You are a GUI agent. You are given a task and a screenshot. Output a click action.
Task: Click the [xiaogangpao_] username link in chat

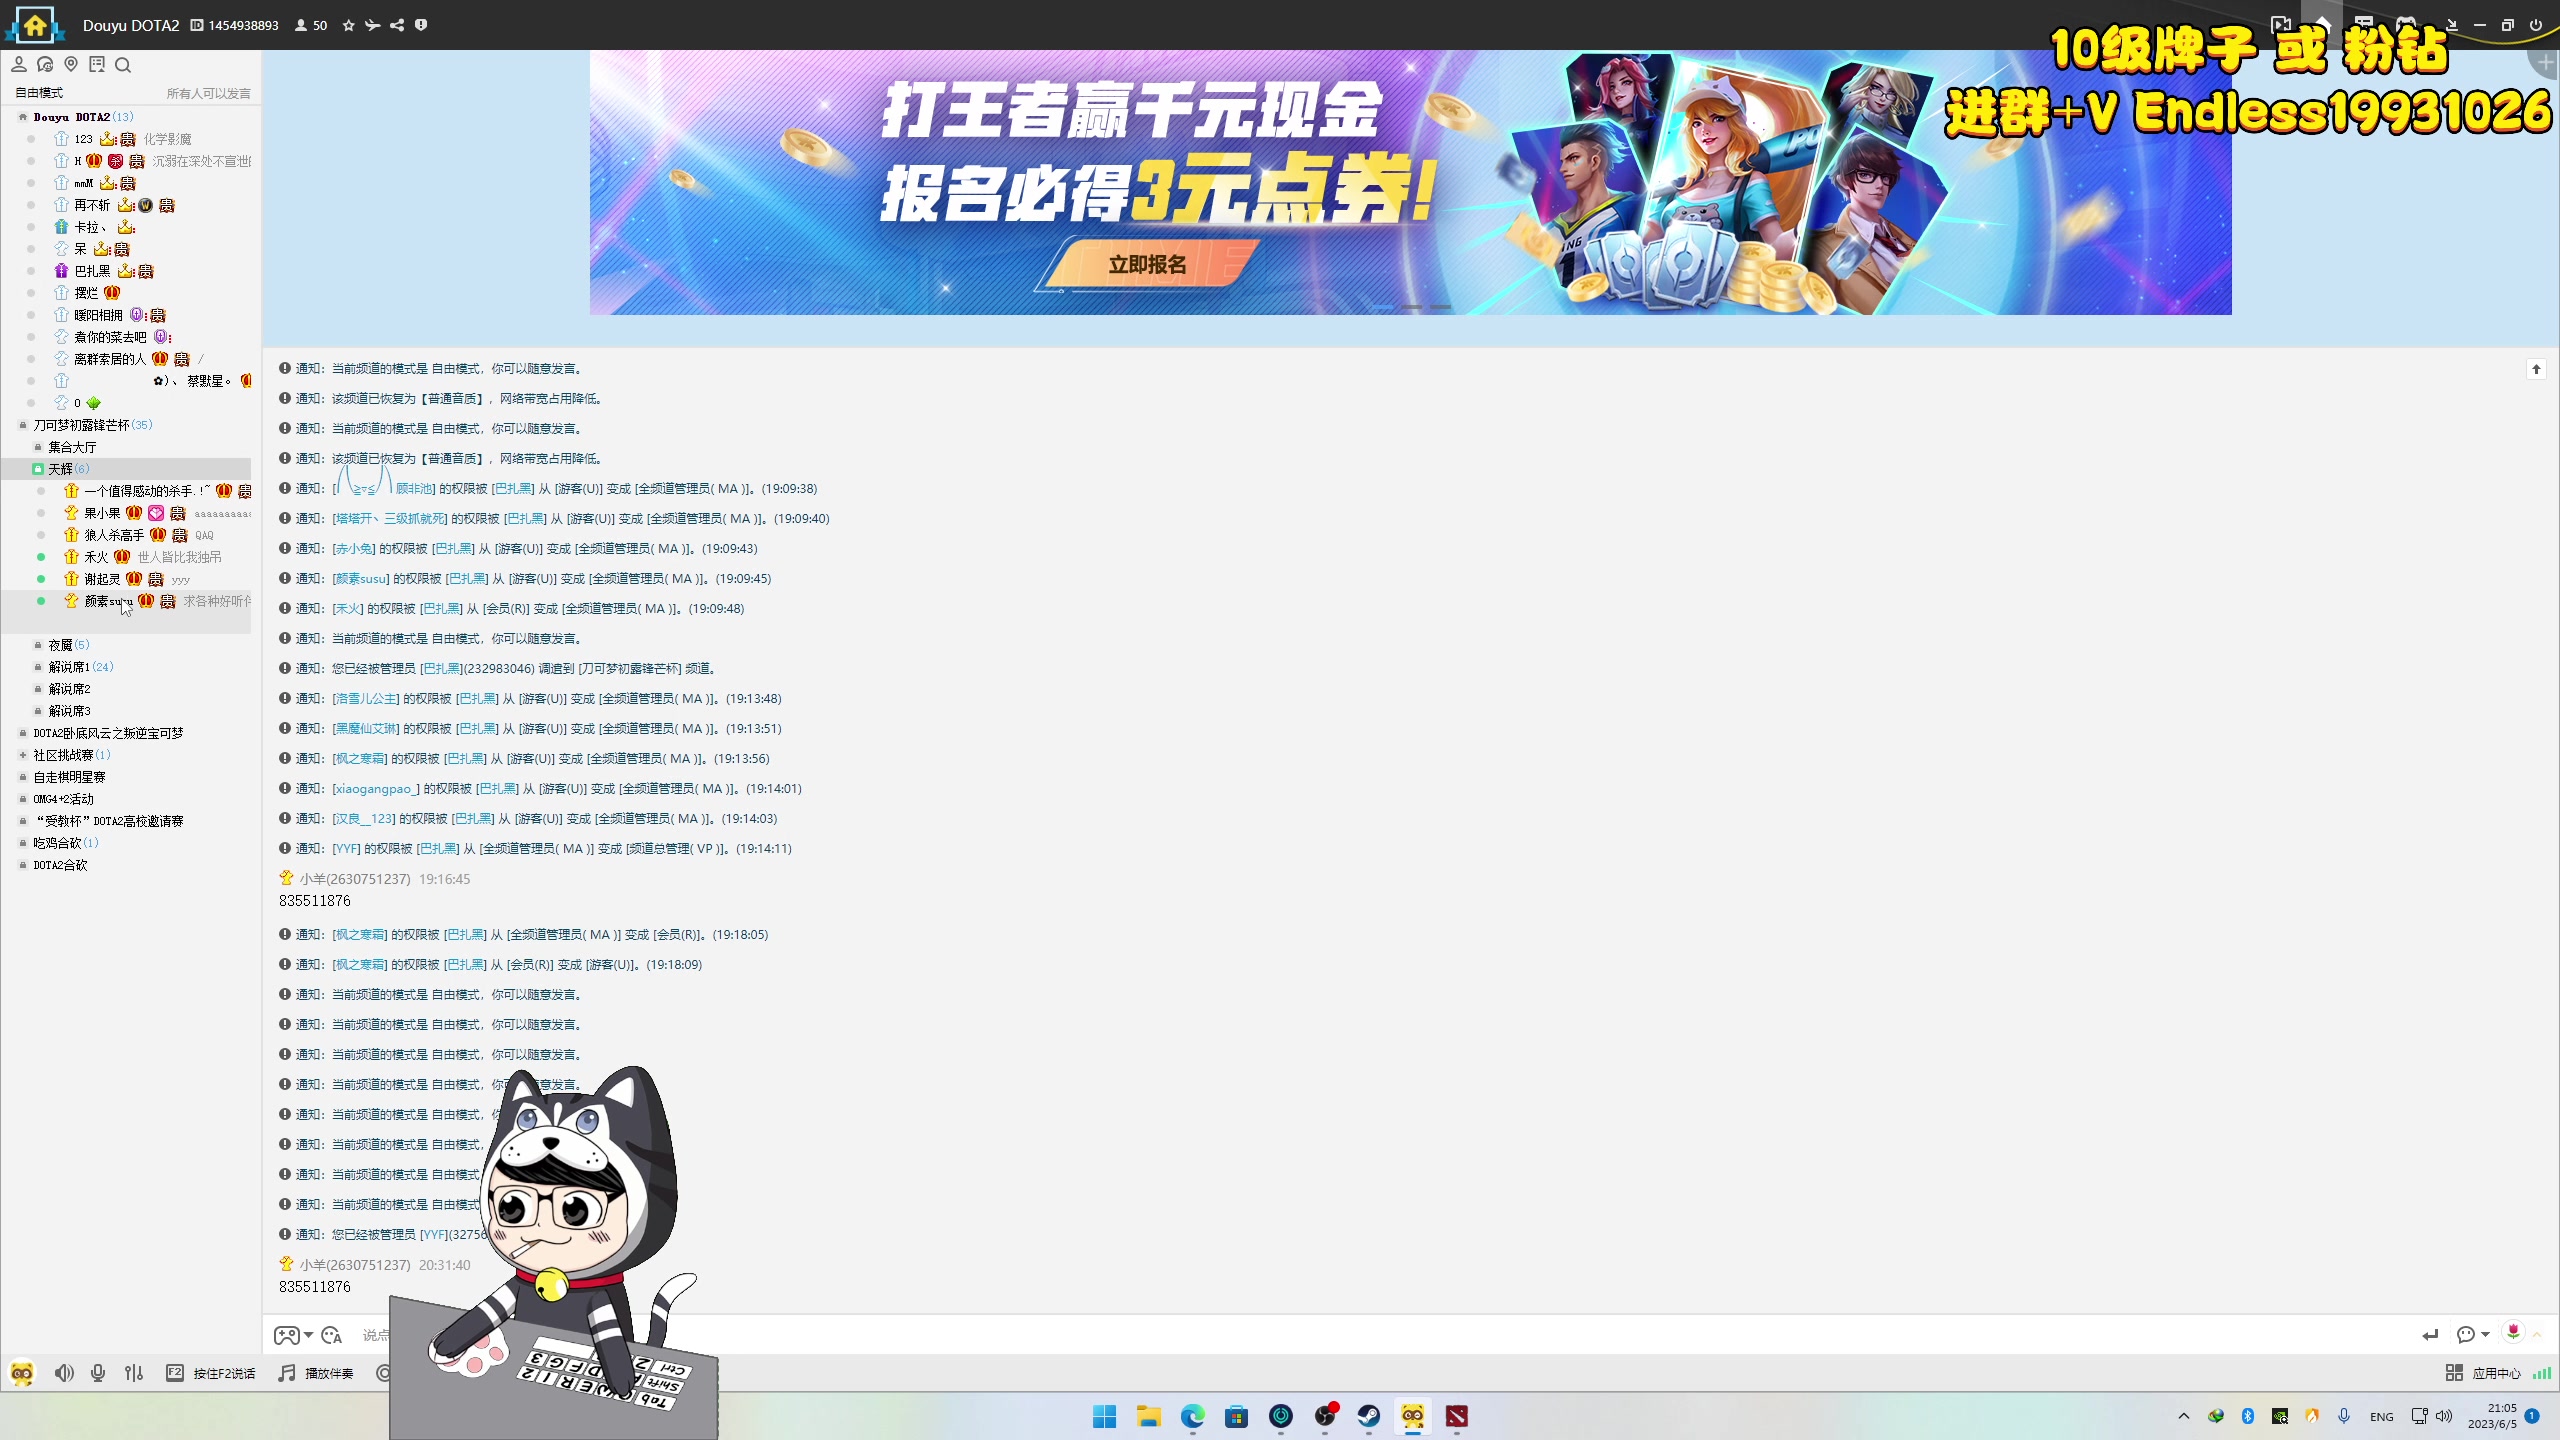tap(376, 788)
